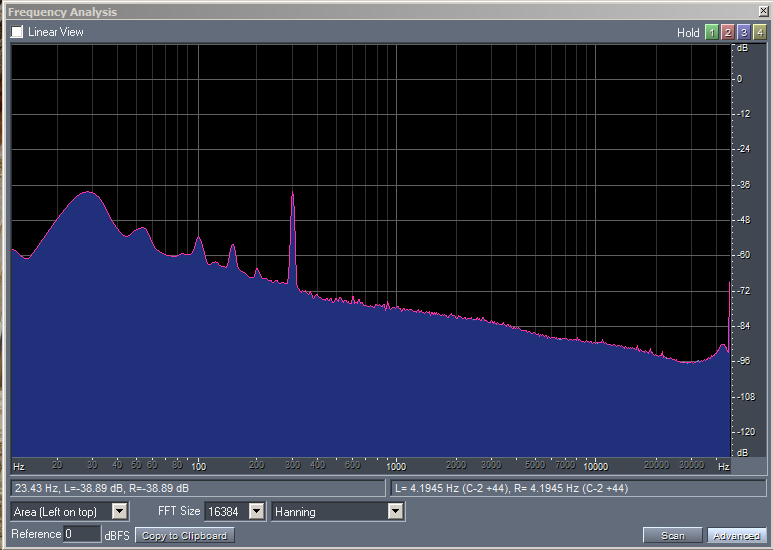Toggle Hold button 3 (blue)

pyautogui.click(x=743, y=33)
